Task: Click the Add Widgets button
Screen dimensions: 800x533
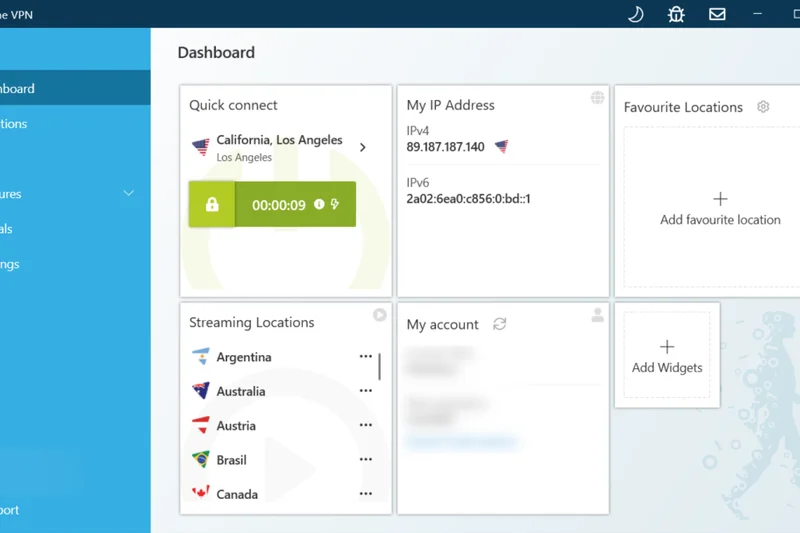Action: [667, 357]
